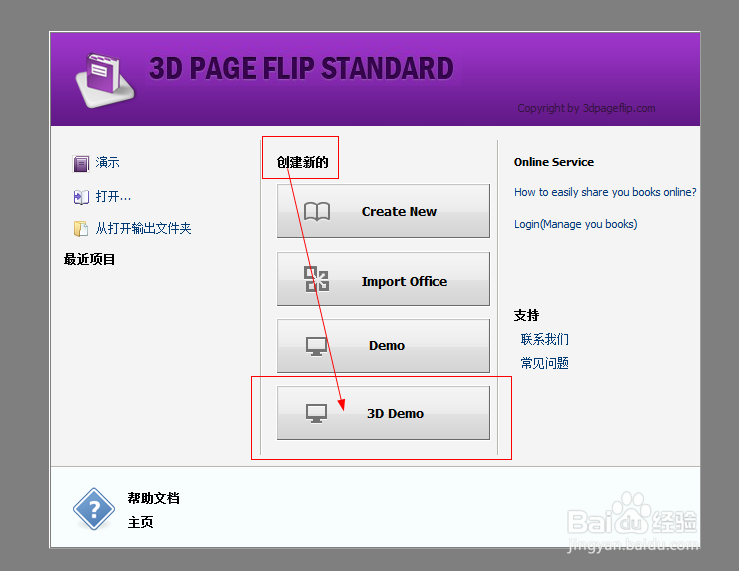739x571 pixels.
Task: Open 从打开输出文件夹
Action: [143, 228]
